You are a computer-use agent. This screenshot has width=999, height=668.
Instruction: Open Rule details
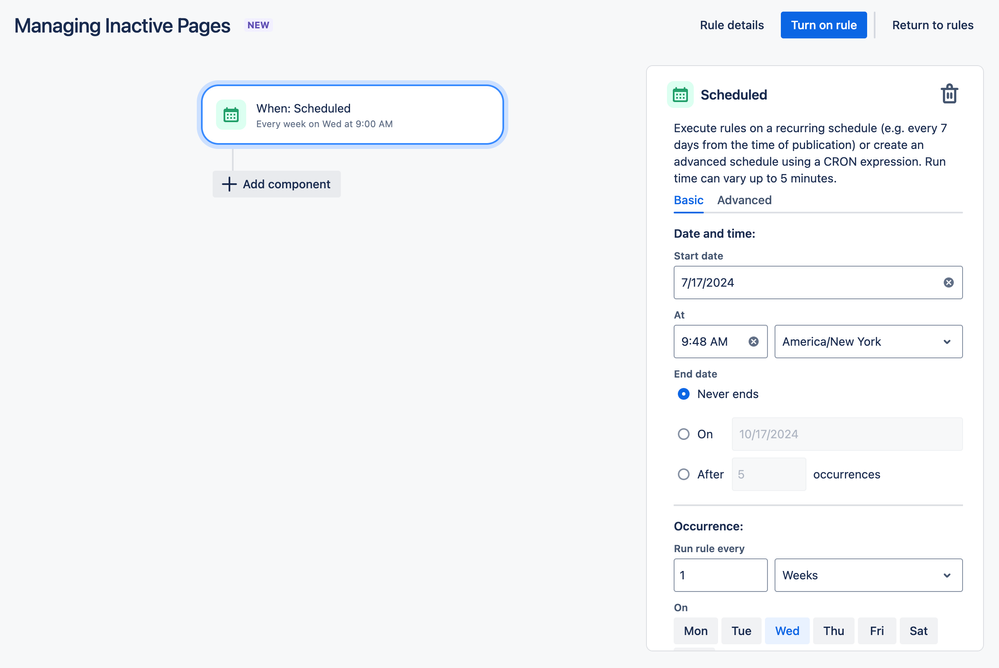point(732,25)
